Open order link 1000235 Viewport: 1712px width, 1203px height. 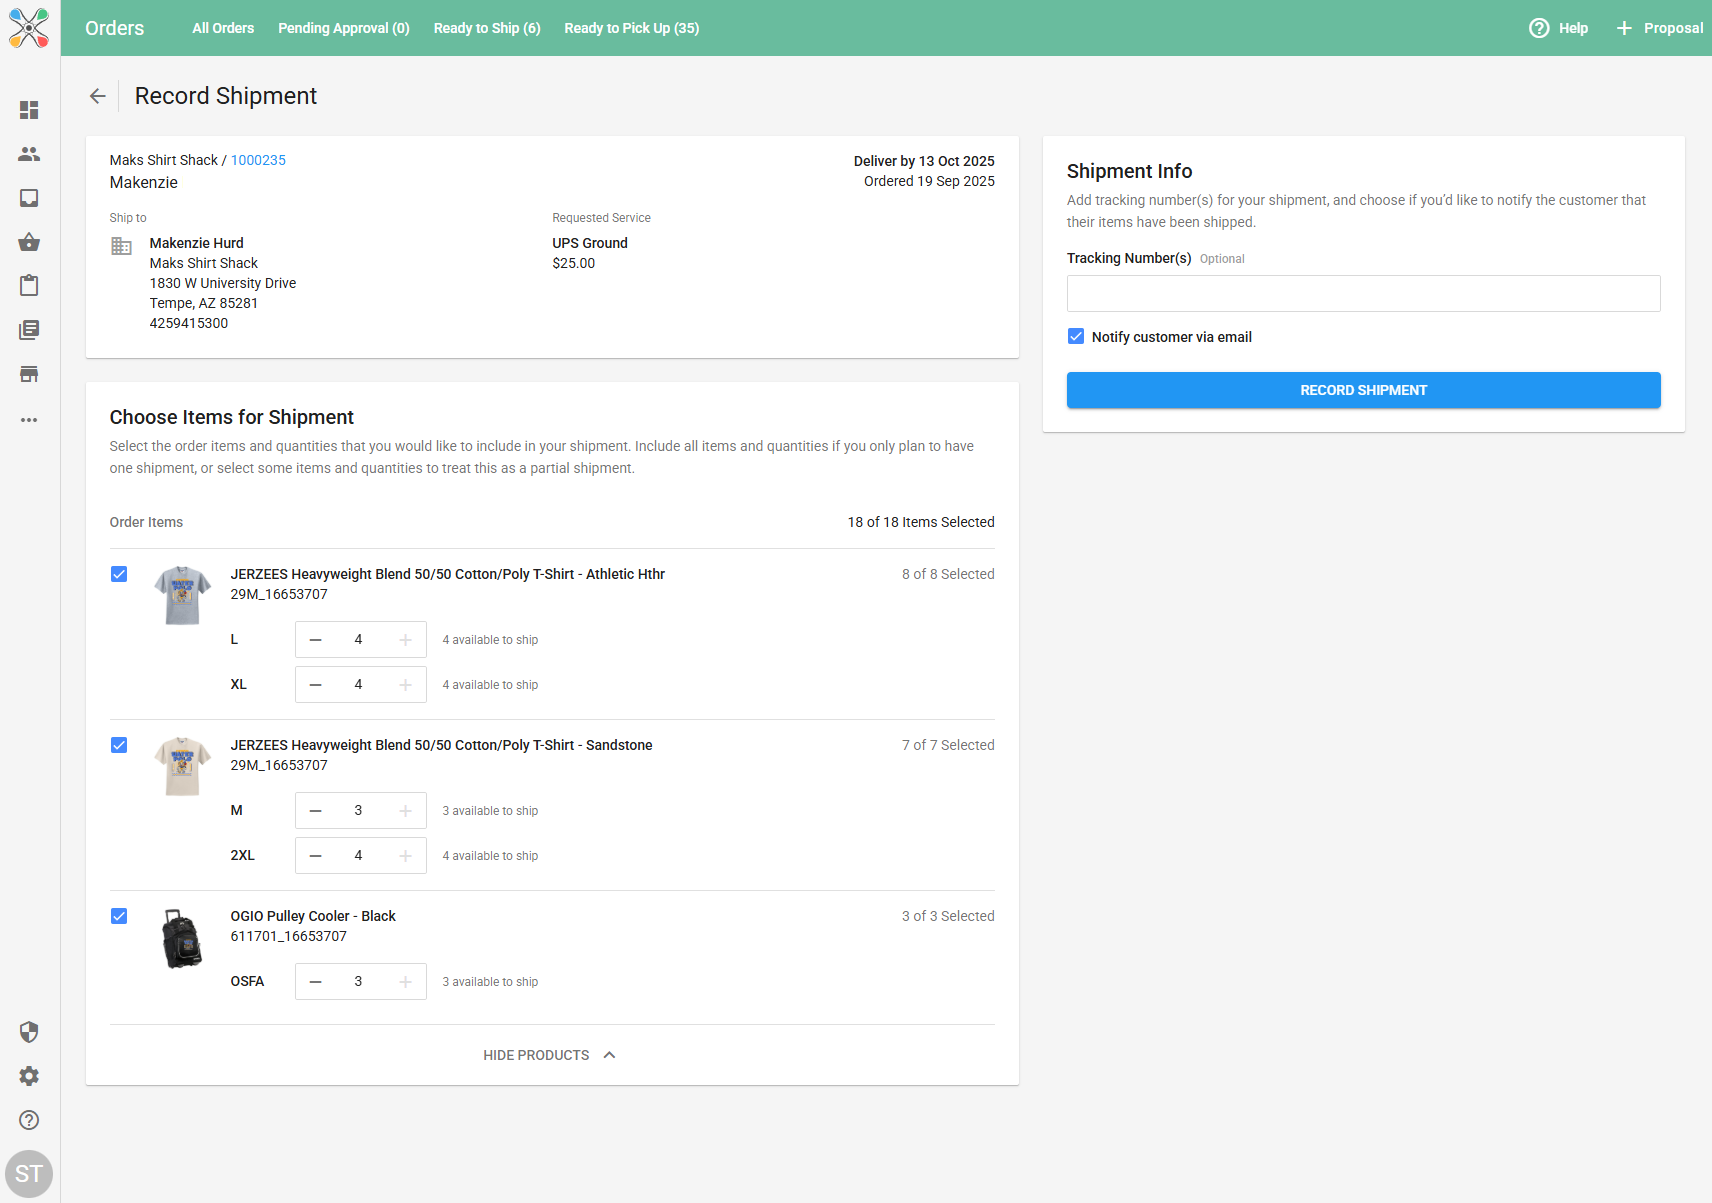point(258,160)
